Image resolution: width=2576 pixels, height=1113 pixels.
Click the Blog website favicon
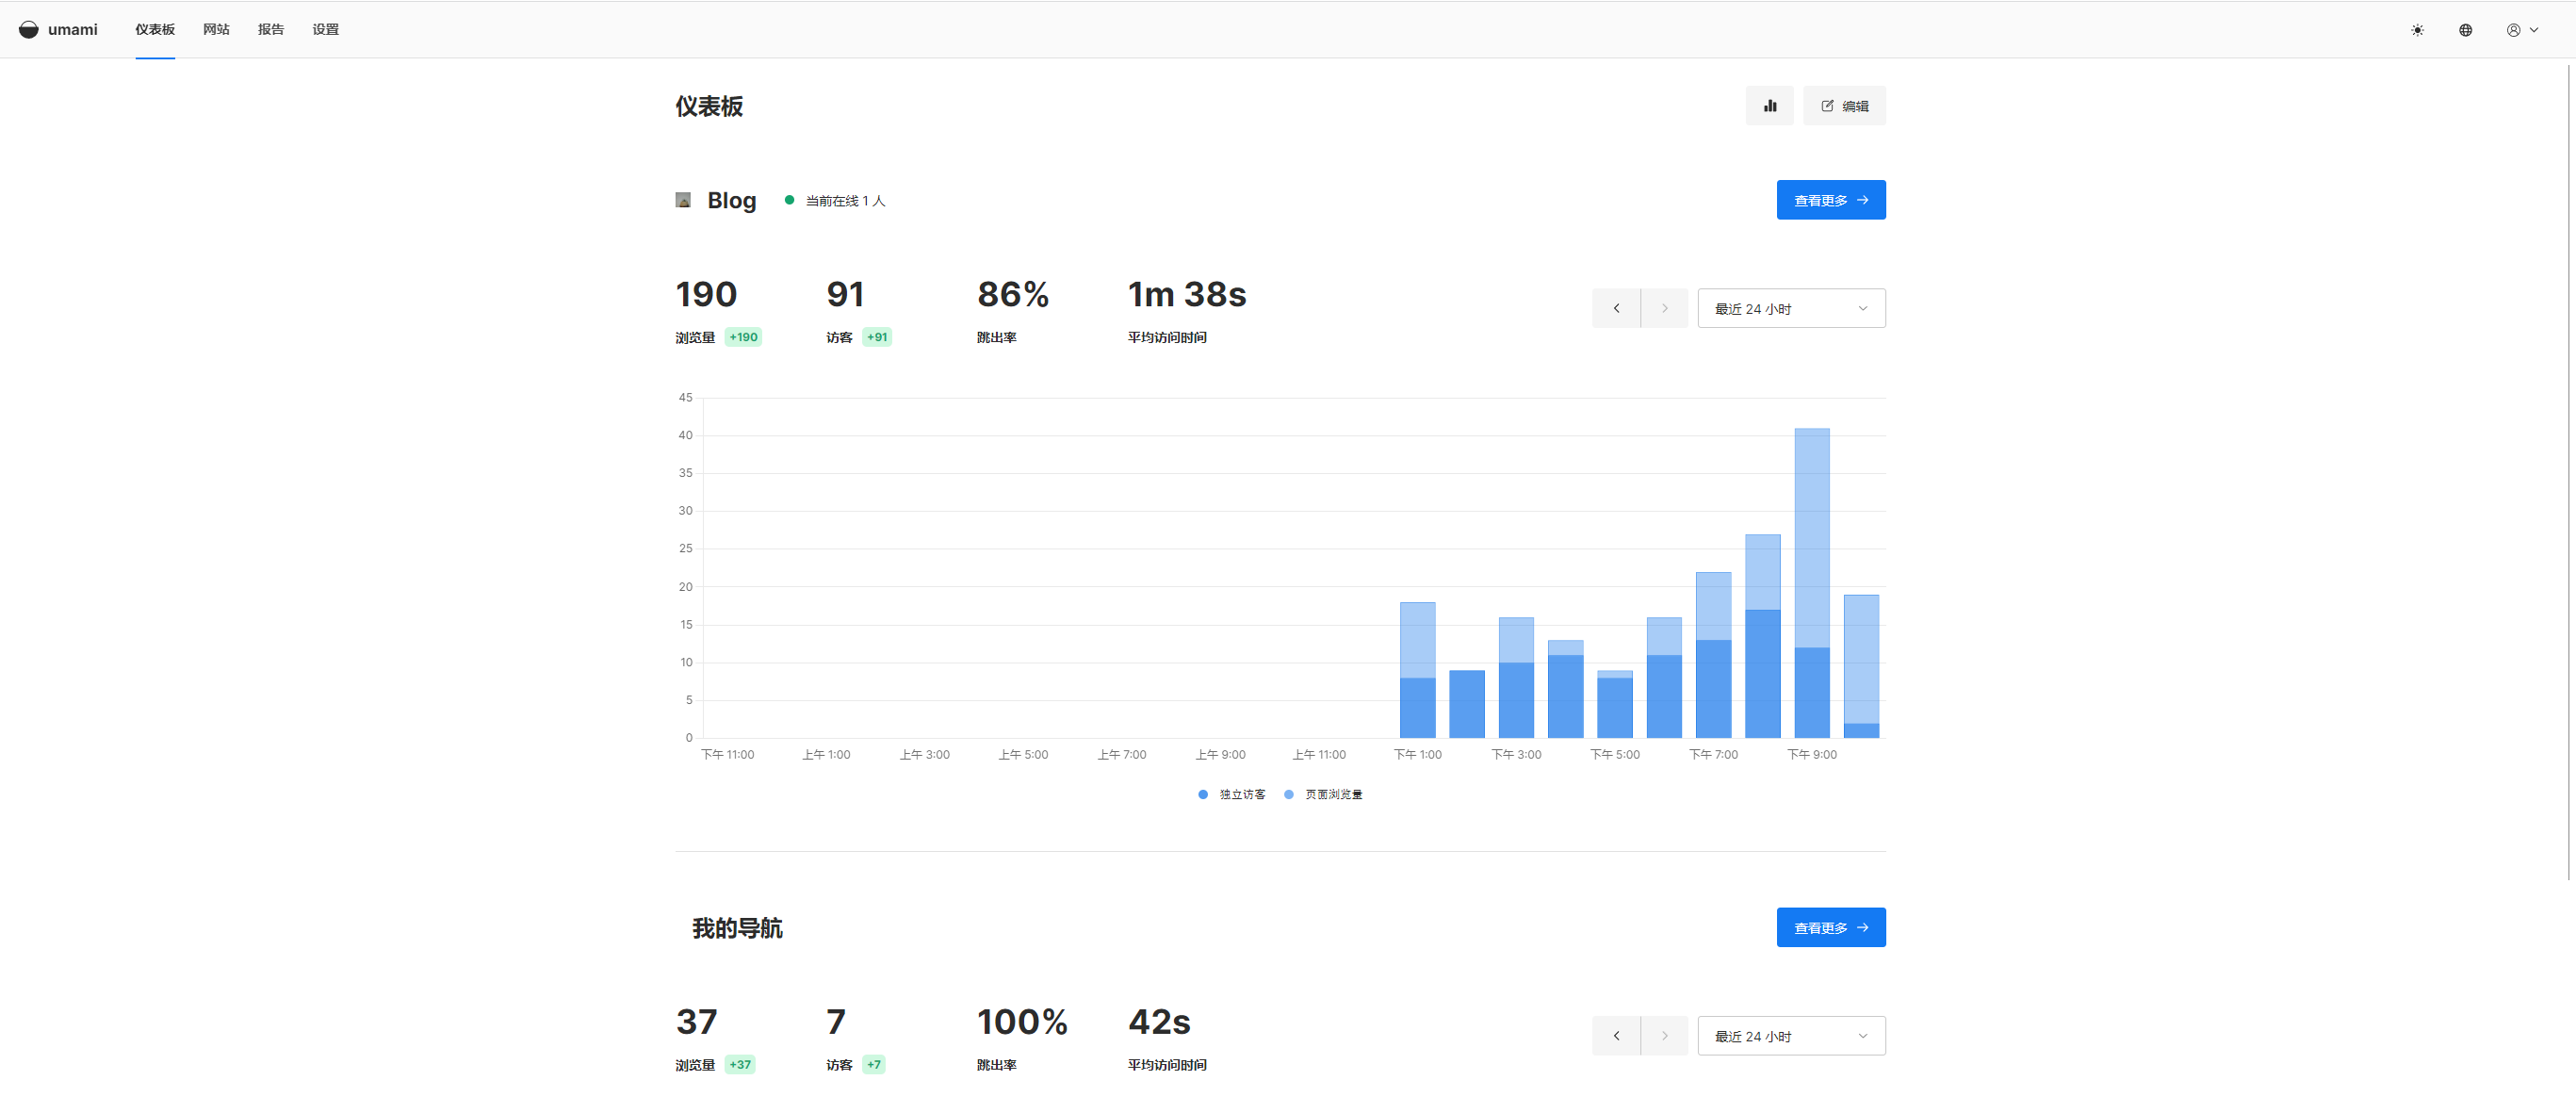click(x=683, y=200)
